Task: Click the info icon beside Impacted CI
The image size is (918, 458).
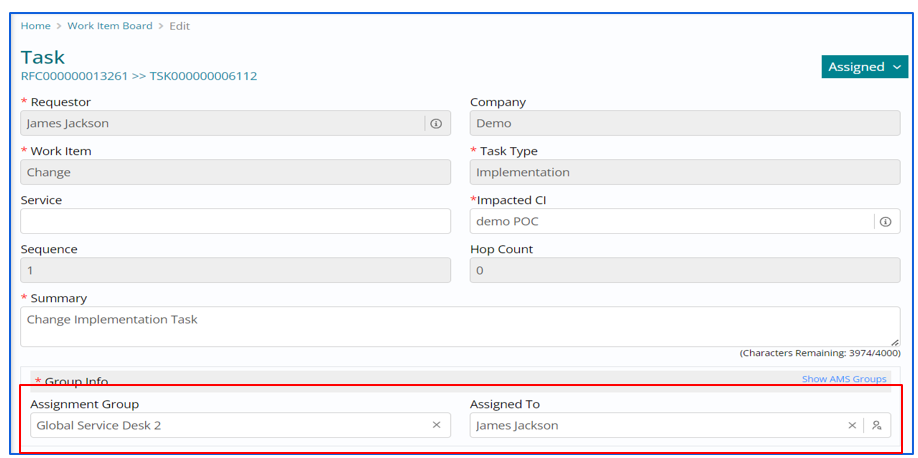Action: pos(885,222)
